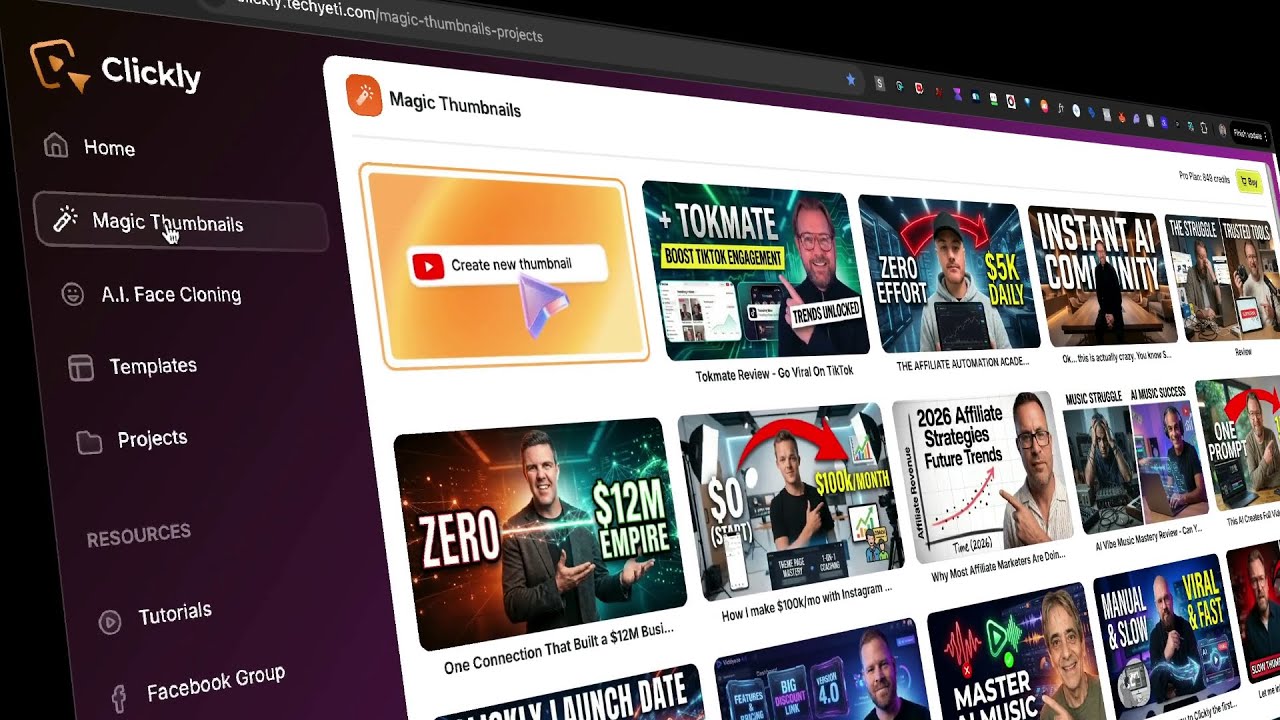Click the Home house icon in sidebar
This screenshot has height=720, width=1280.
click(56, 146)
